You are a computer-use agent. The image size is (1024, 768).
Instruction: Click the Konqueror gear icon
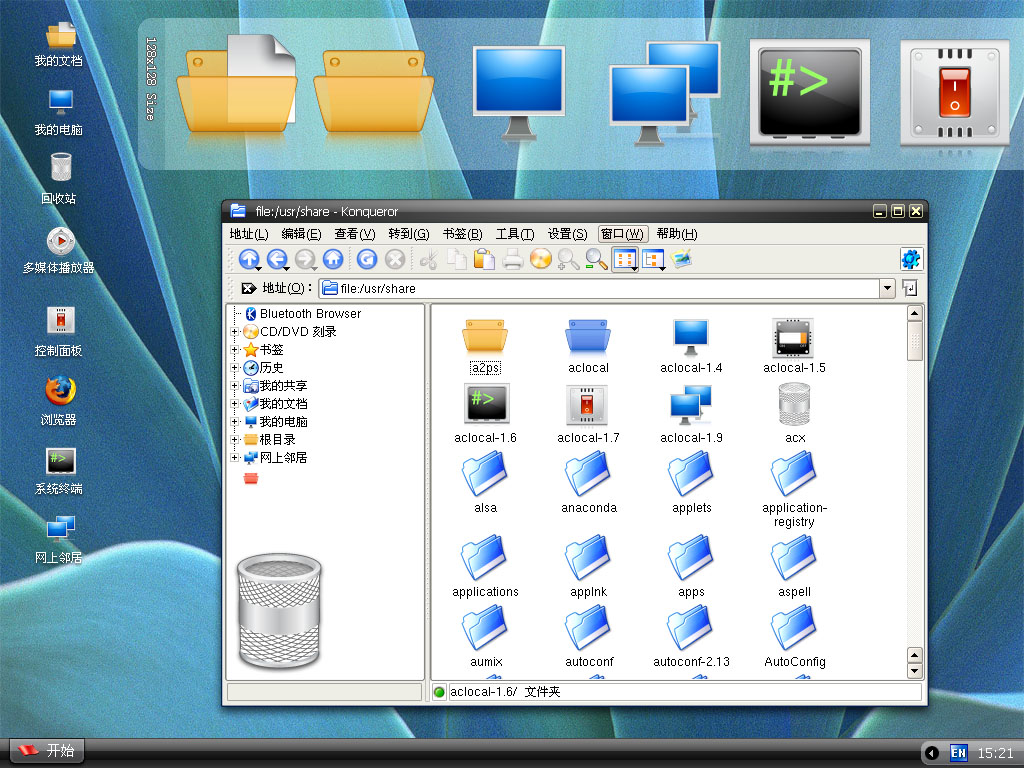point(910,259)
